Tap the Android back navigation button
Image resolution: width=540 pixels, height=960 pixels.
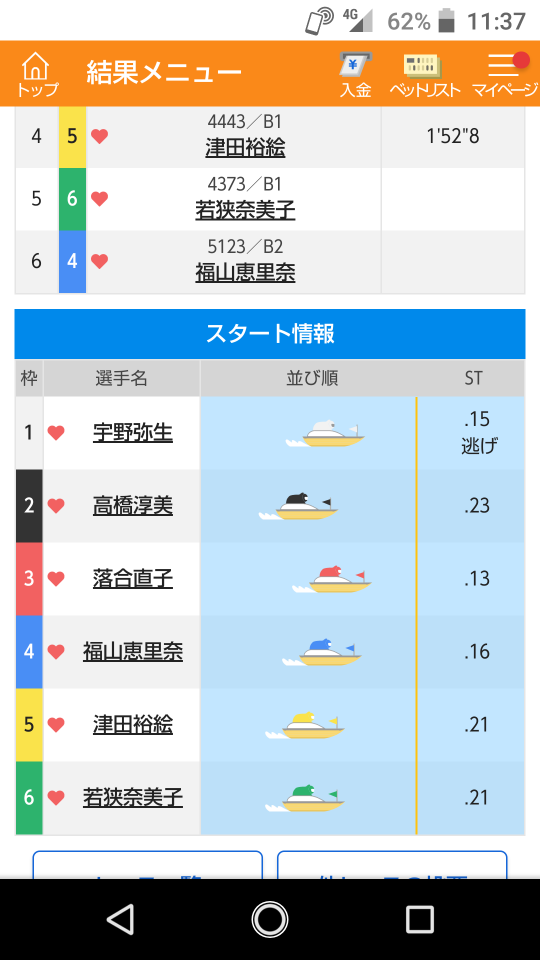(120, 919)
